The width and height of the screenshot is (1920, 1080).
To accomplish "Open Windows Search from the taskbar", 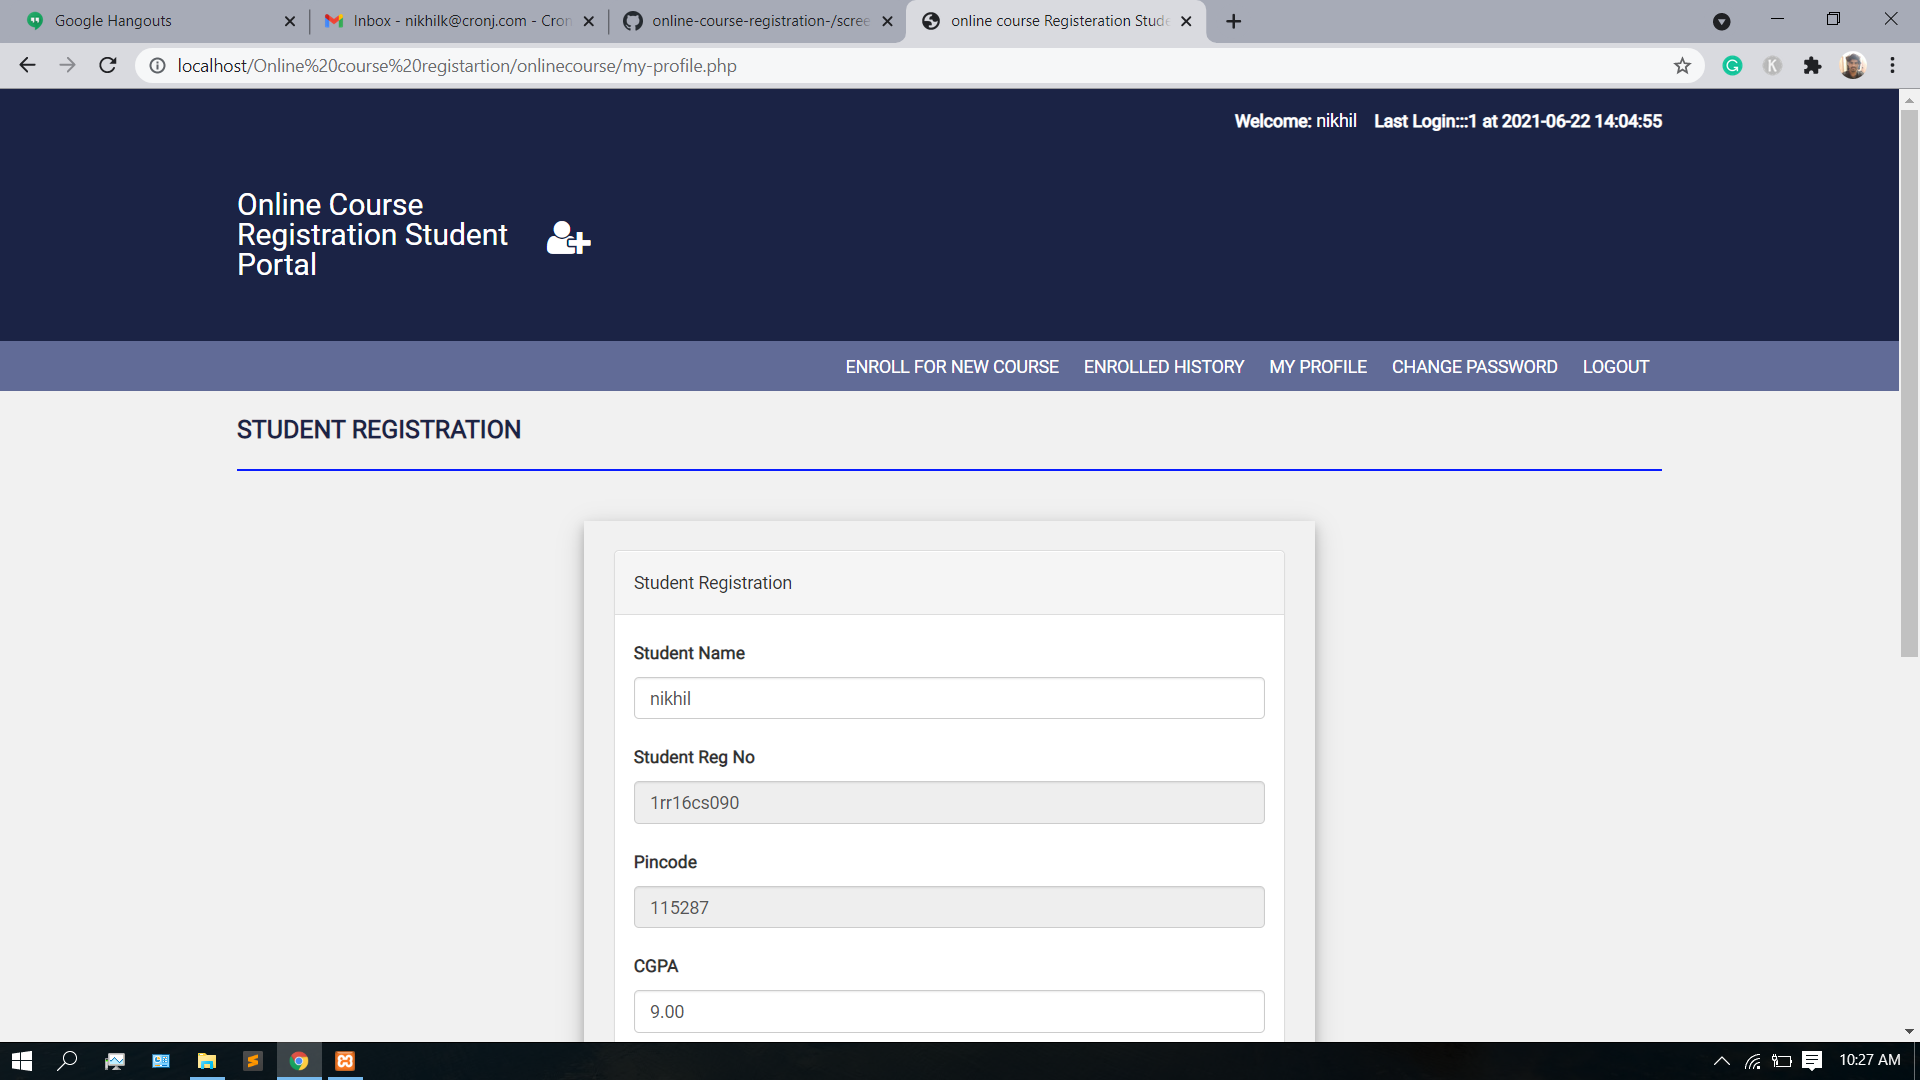I will pos(68,1061).
